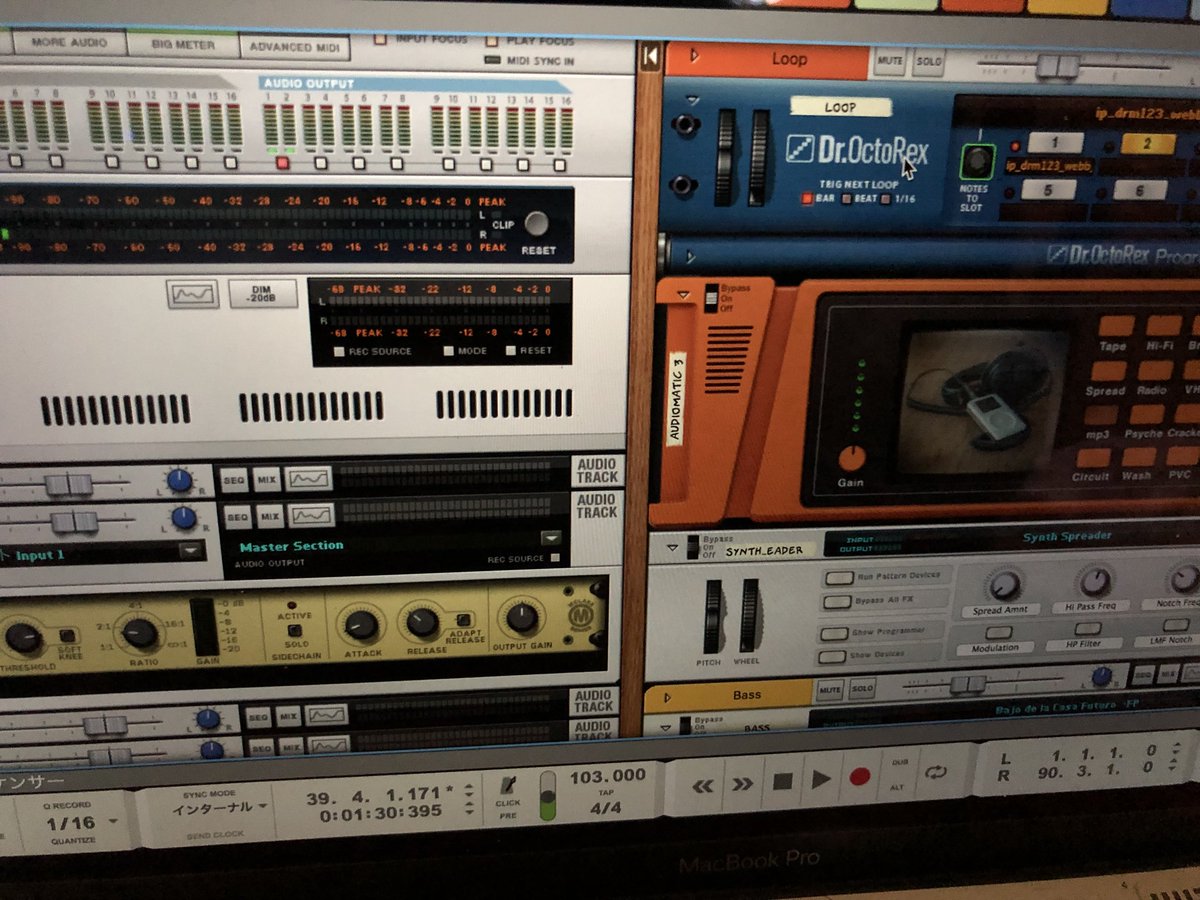Switch to the Big Meter tab
The image size is (1200, 900).
pyautogui.click(x=184, y=44)
